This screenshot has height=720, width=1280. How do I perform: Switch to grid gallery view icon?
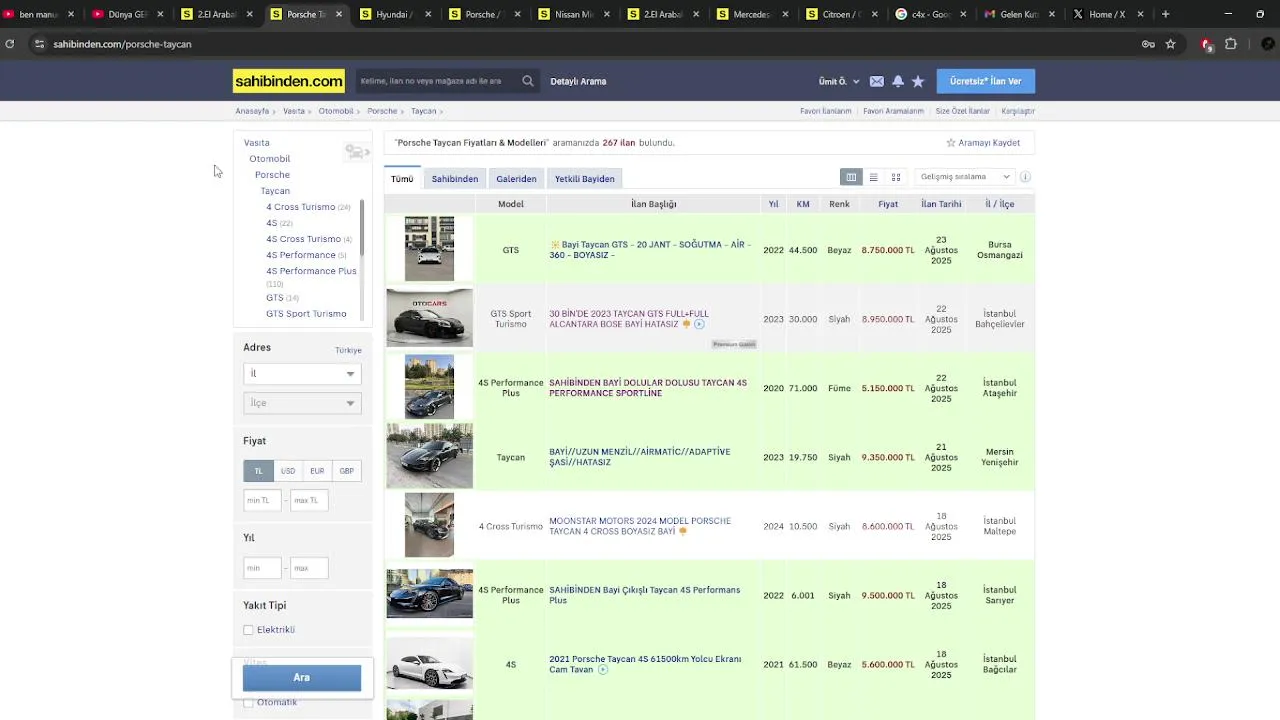(x=896, y=177)
